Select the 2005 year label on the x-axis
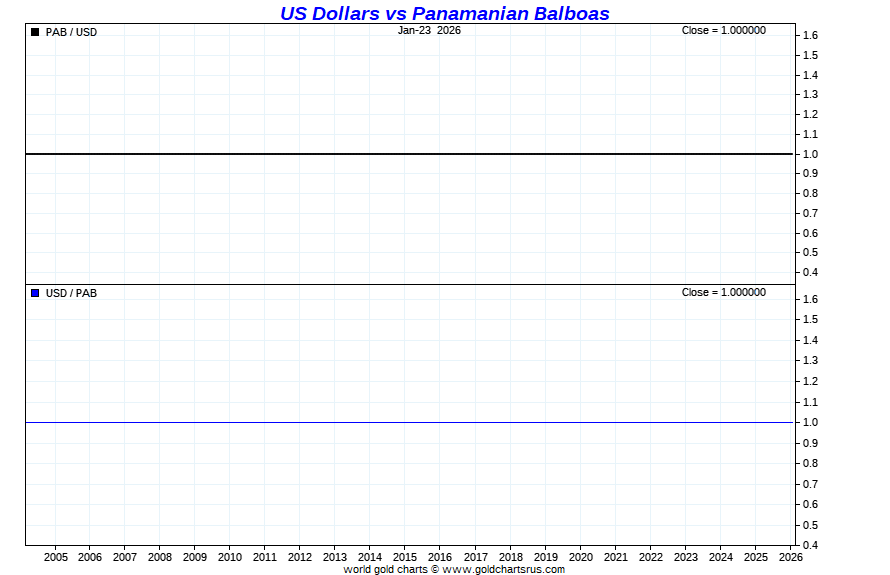Image resolution: width=890 pixels, height=575 pixels. pyautogui.click(x=55, y=557)
